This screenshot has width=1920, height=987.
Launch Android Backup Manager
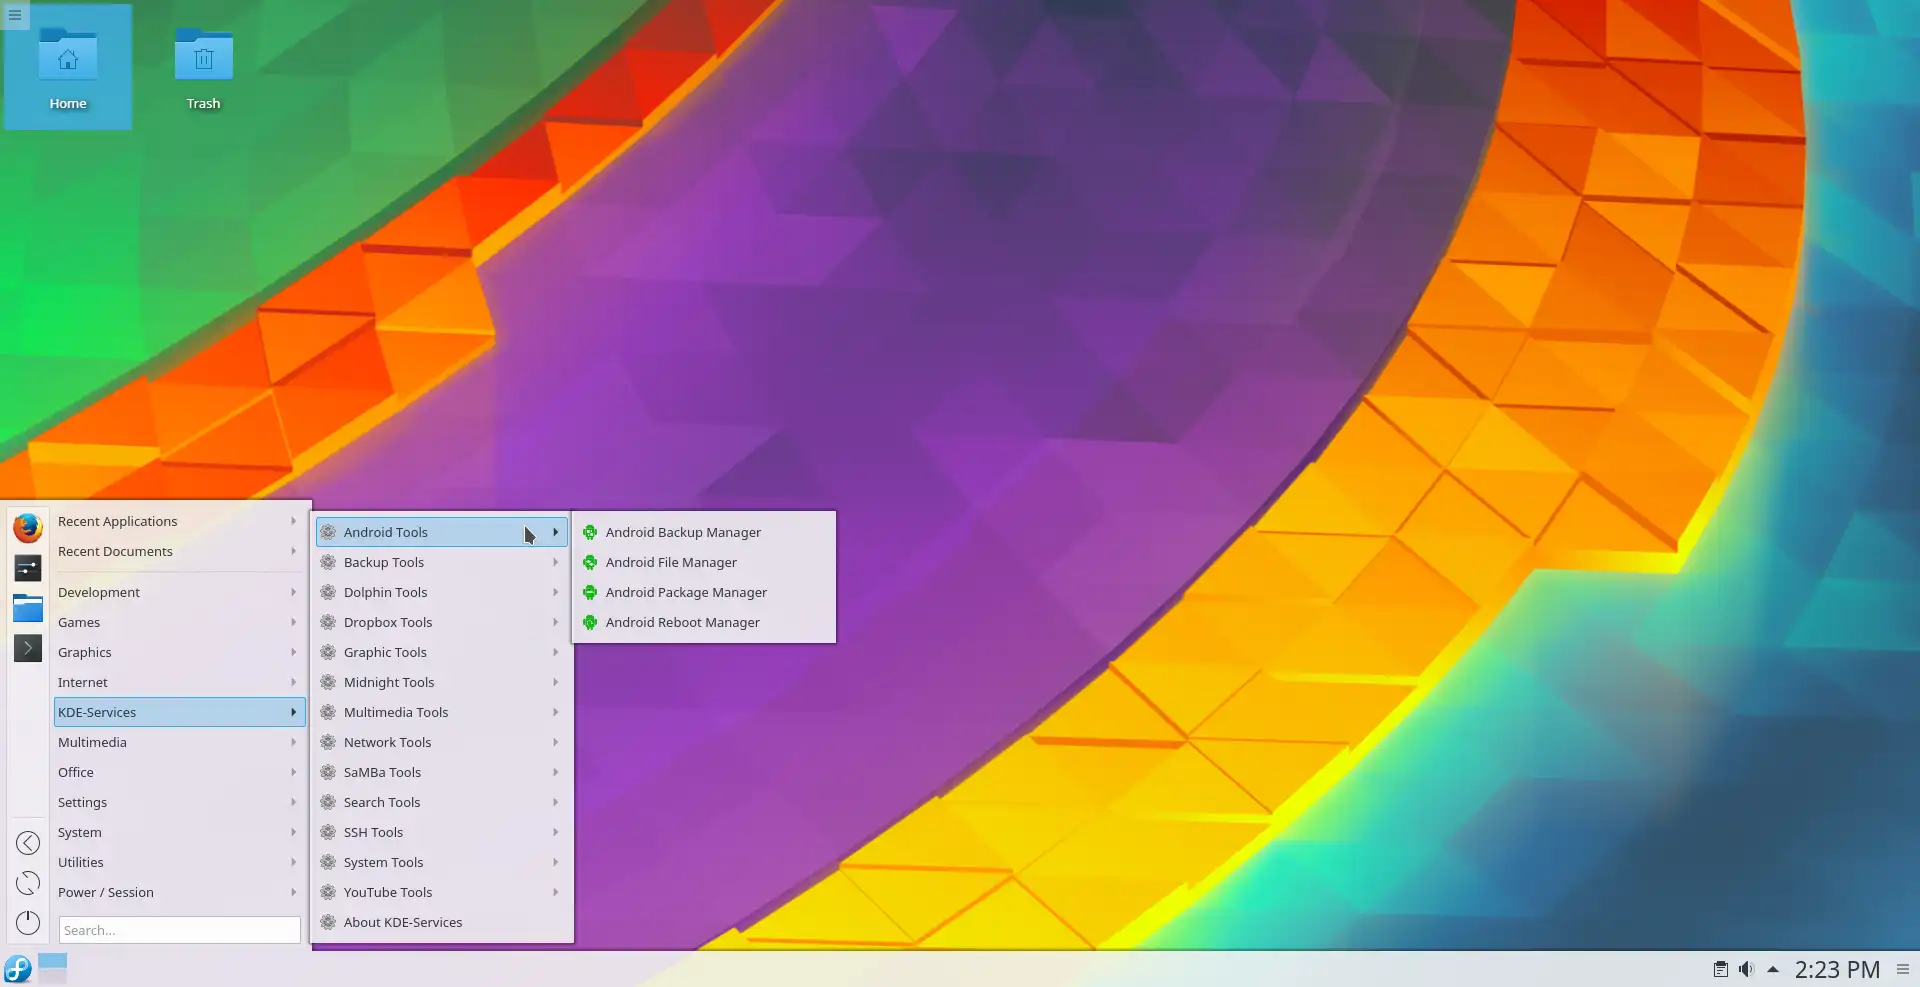tap(704, 532)
